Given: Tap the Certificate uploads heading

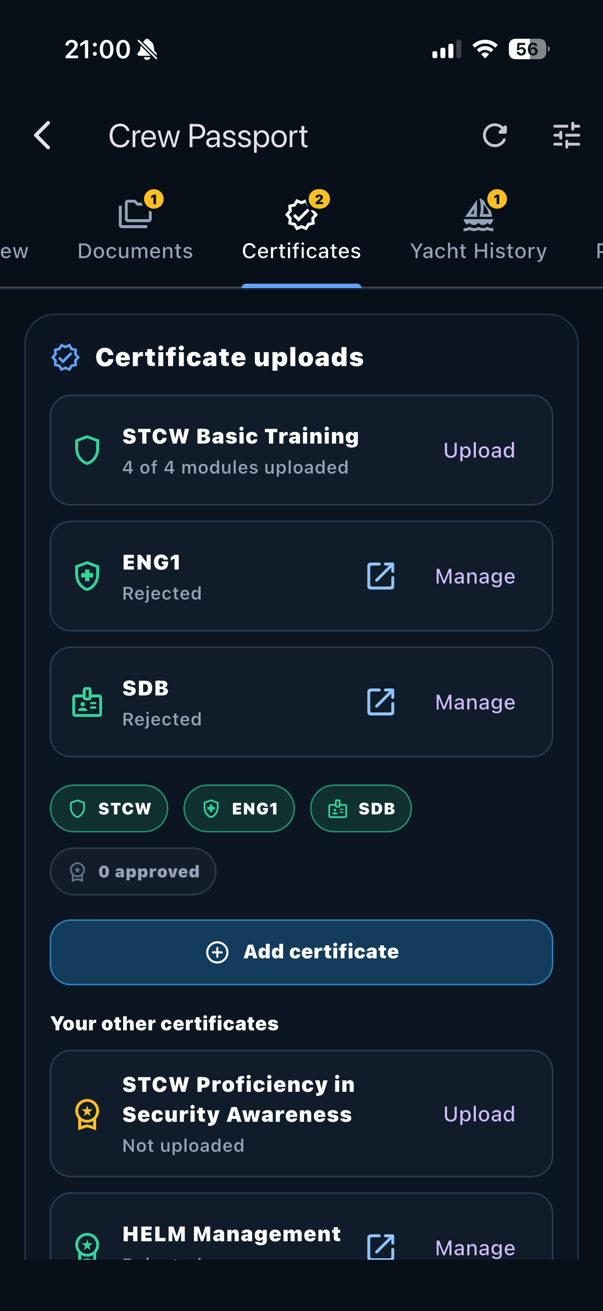Looking at the screenshot, I should coord(229,357).
